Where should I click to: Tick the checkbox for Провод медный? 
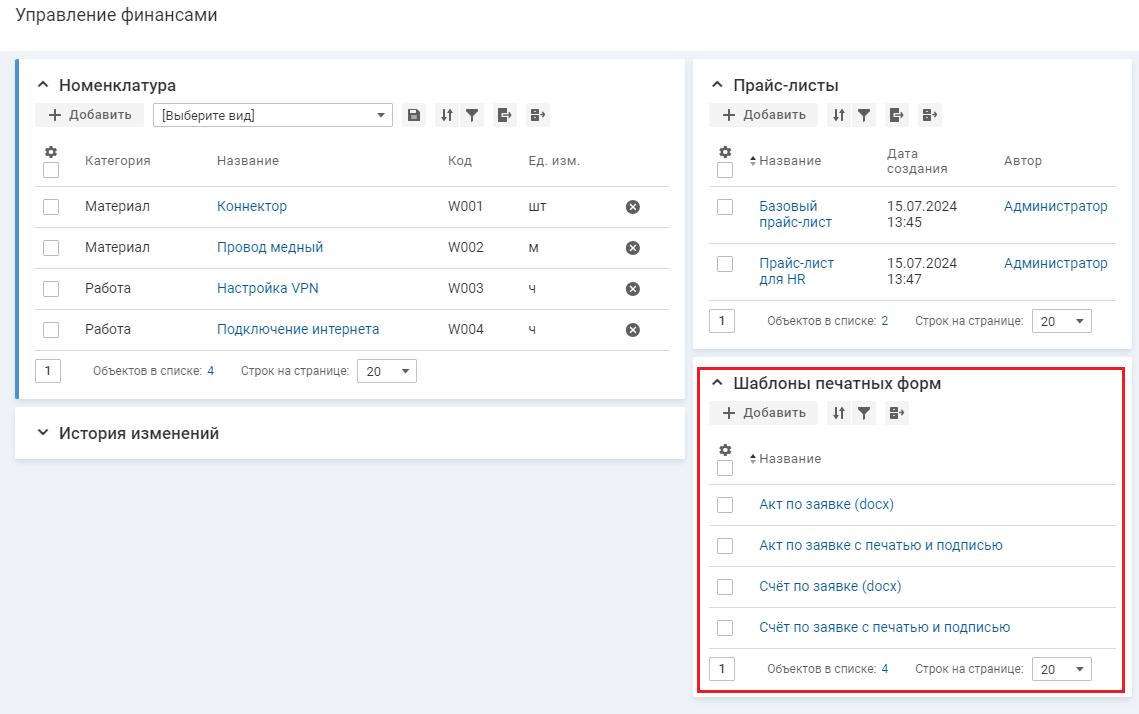pyautogui.click(x=51, y=248)
